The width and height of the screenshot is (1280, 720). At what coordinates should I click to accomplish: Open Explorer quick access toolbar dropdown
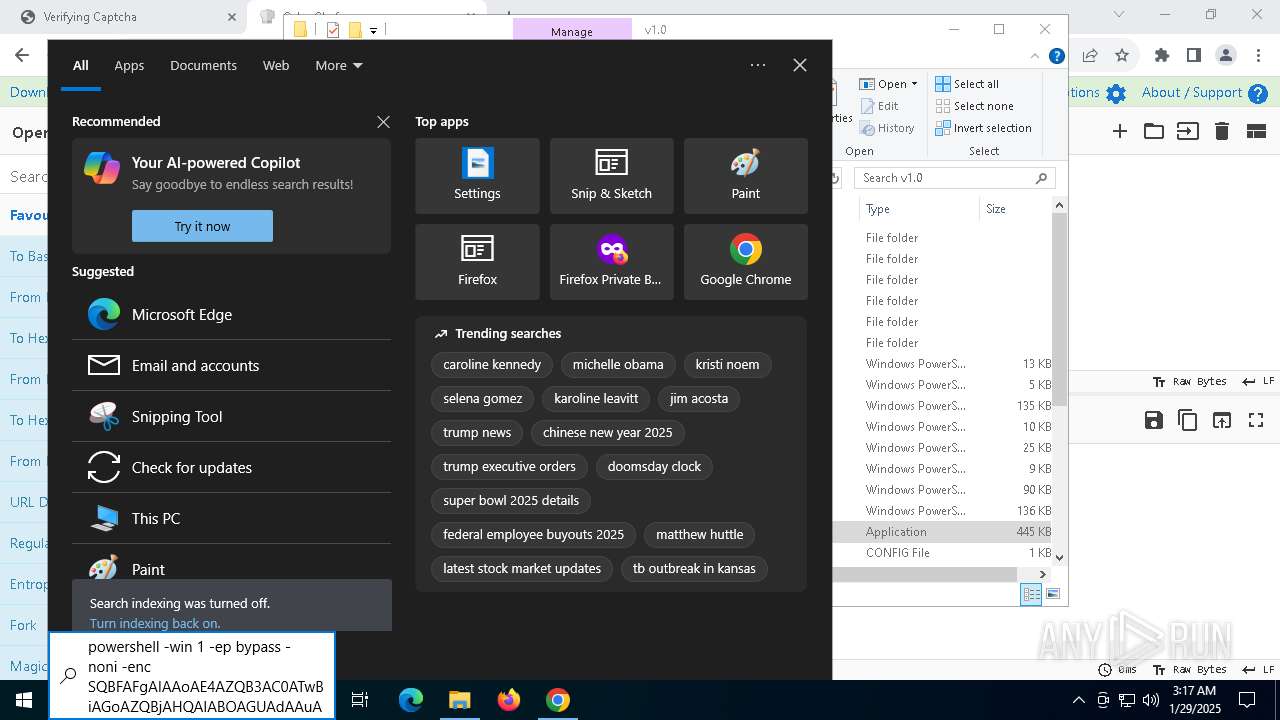click(x=373, y=31)
